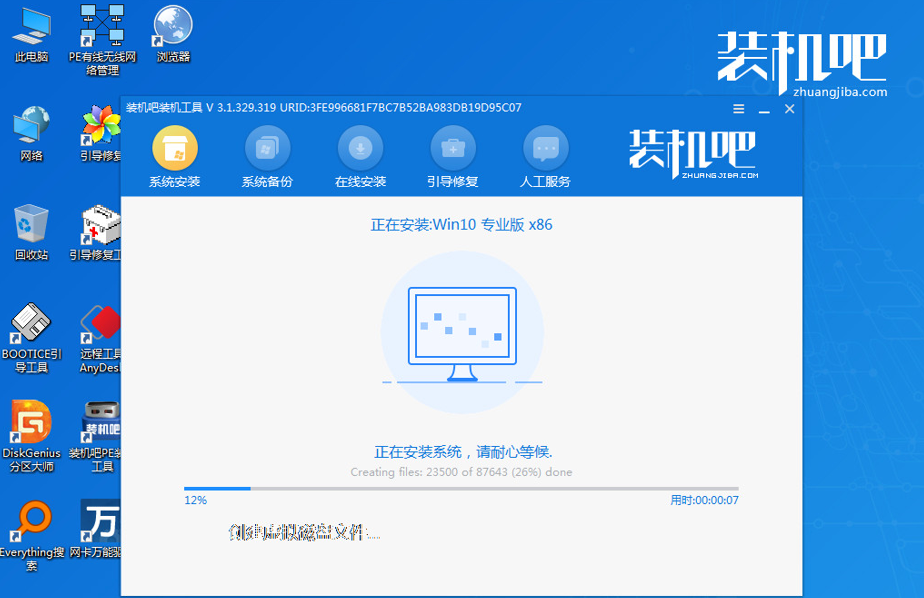
Task: Open the 系统备份 (System Backup) function
Action: coord(266,155)
